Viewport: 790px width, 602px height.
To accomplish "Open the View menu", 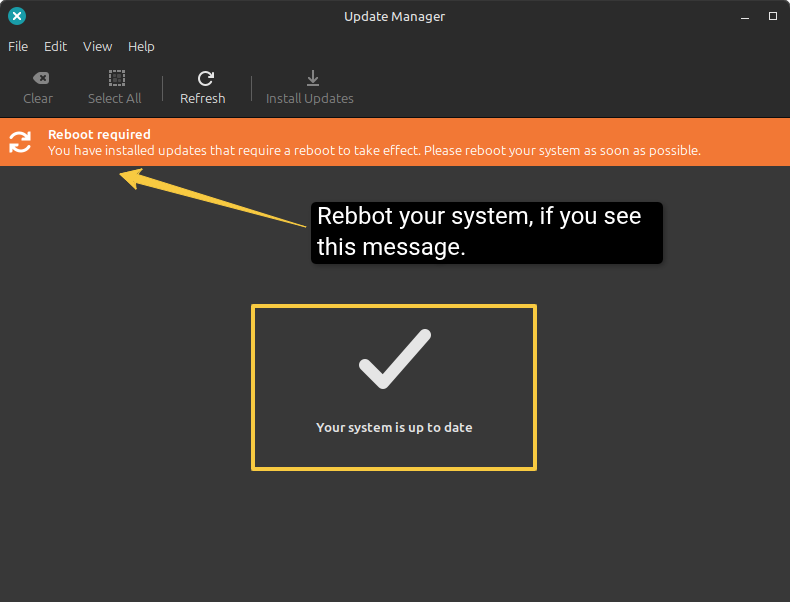I will (x=97, y=46).
